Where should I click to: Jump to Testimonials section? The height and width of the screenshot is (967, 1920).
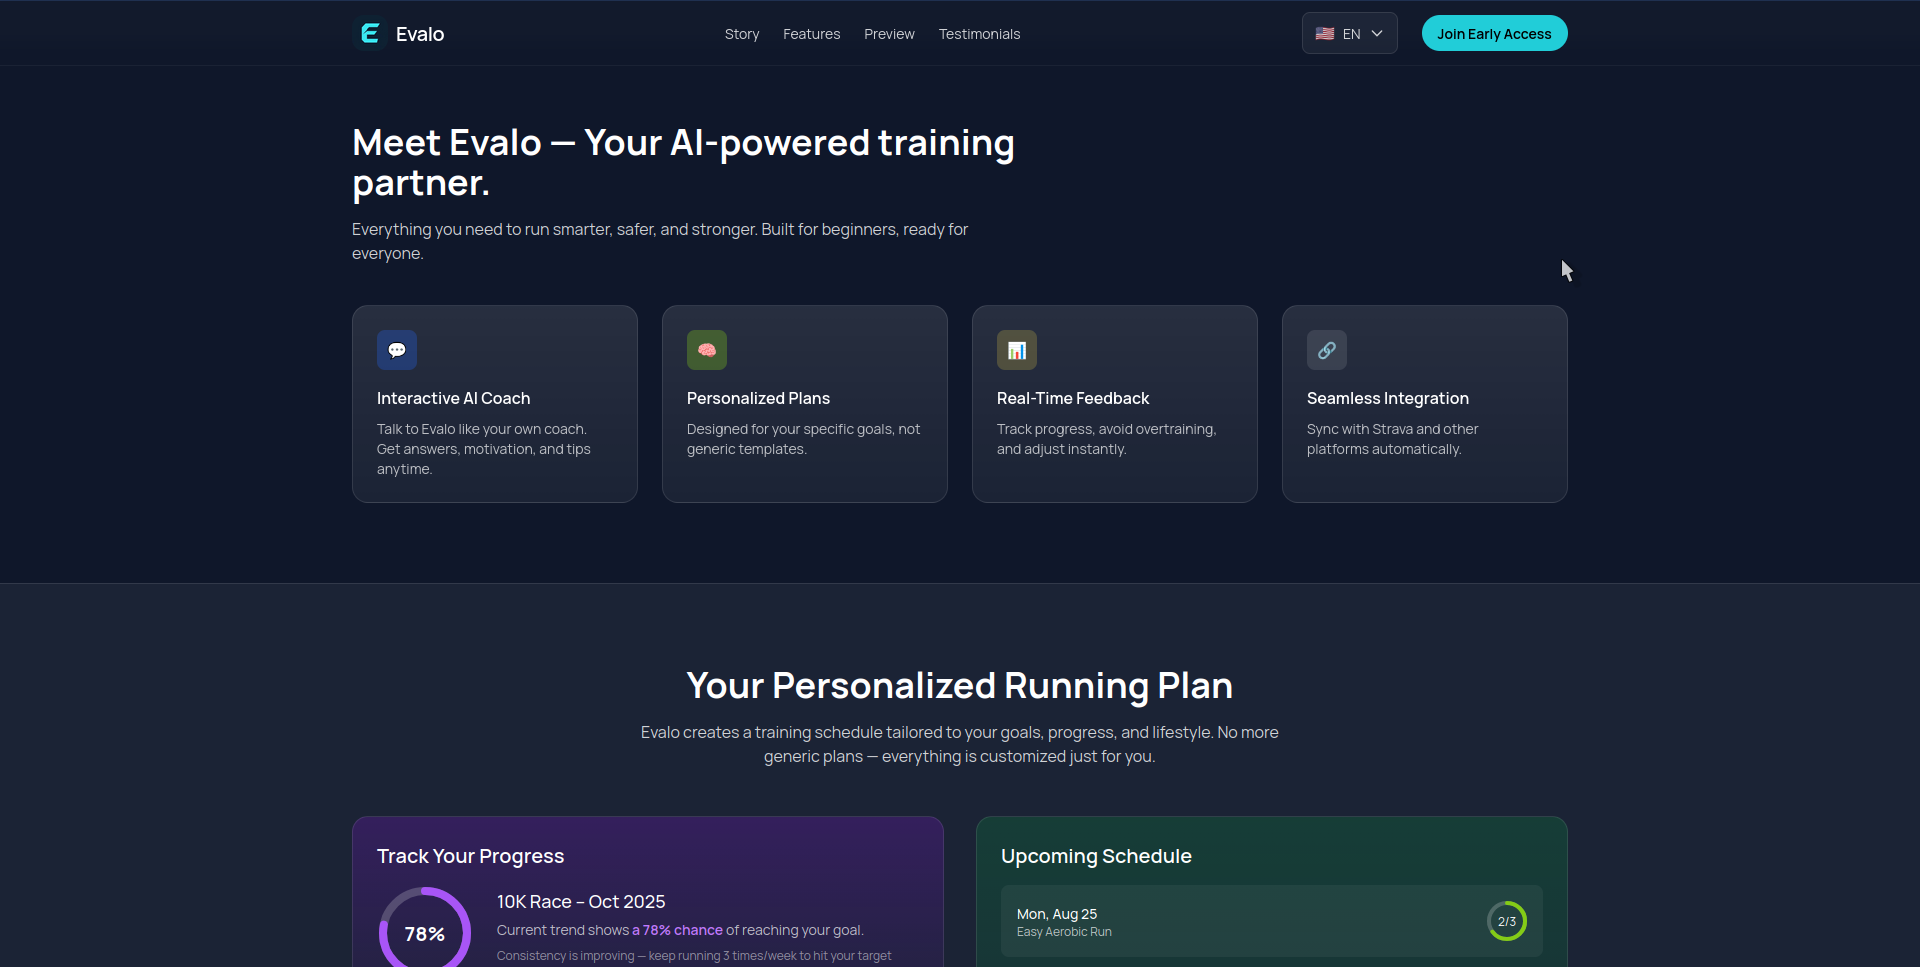pyautogui.click(x=980, y=34)
